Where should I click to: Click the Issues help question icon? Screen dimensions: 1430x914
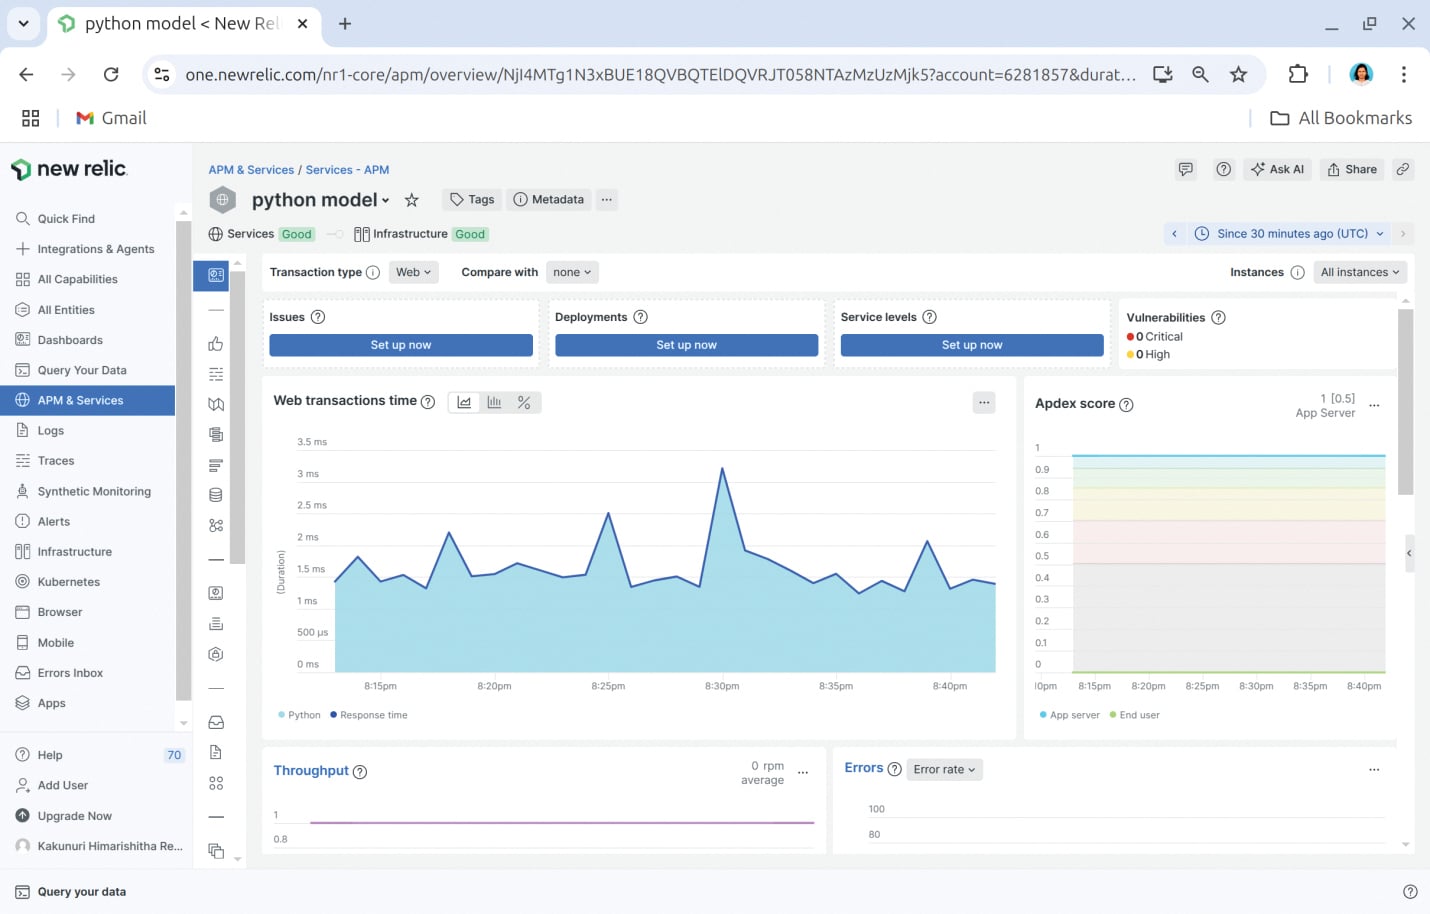tap(318, 317)
